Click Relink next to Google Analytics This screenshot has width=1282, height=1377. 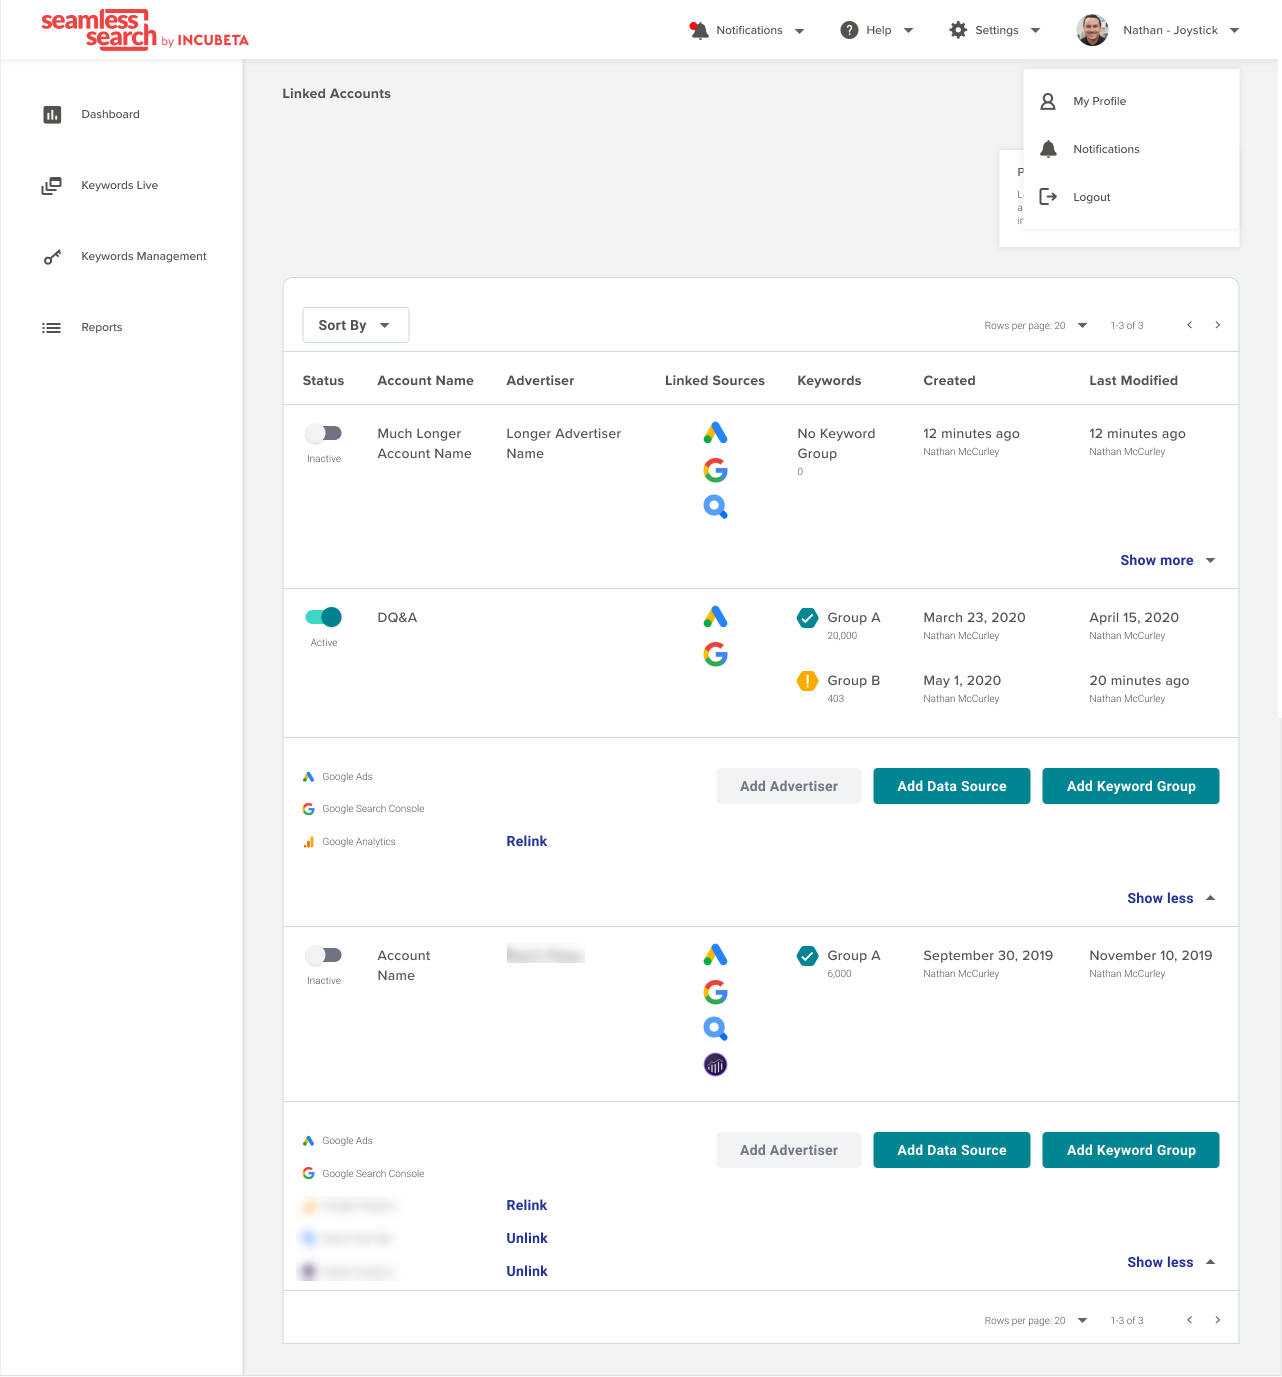pyautogui.click(x=526, y=841)
